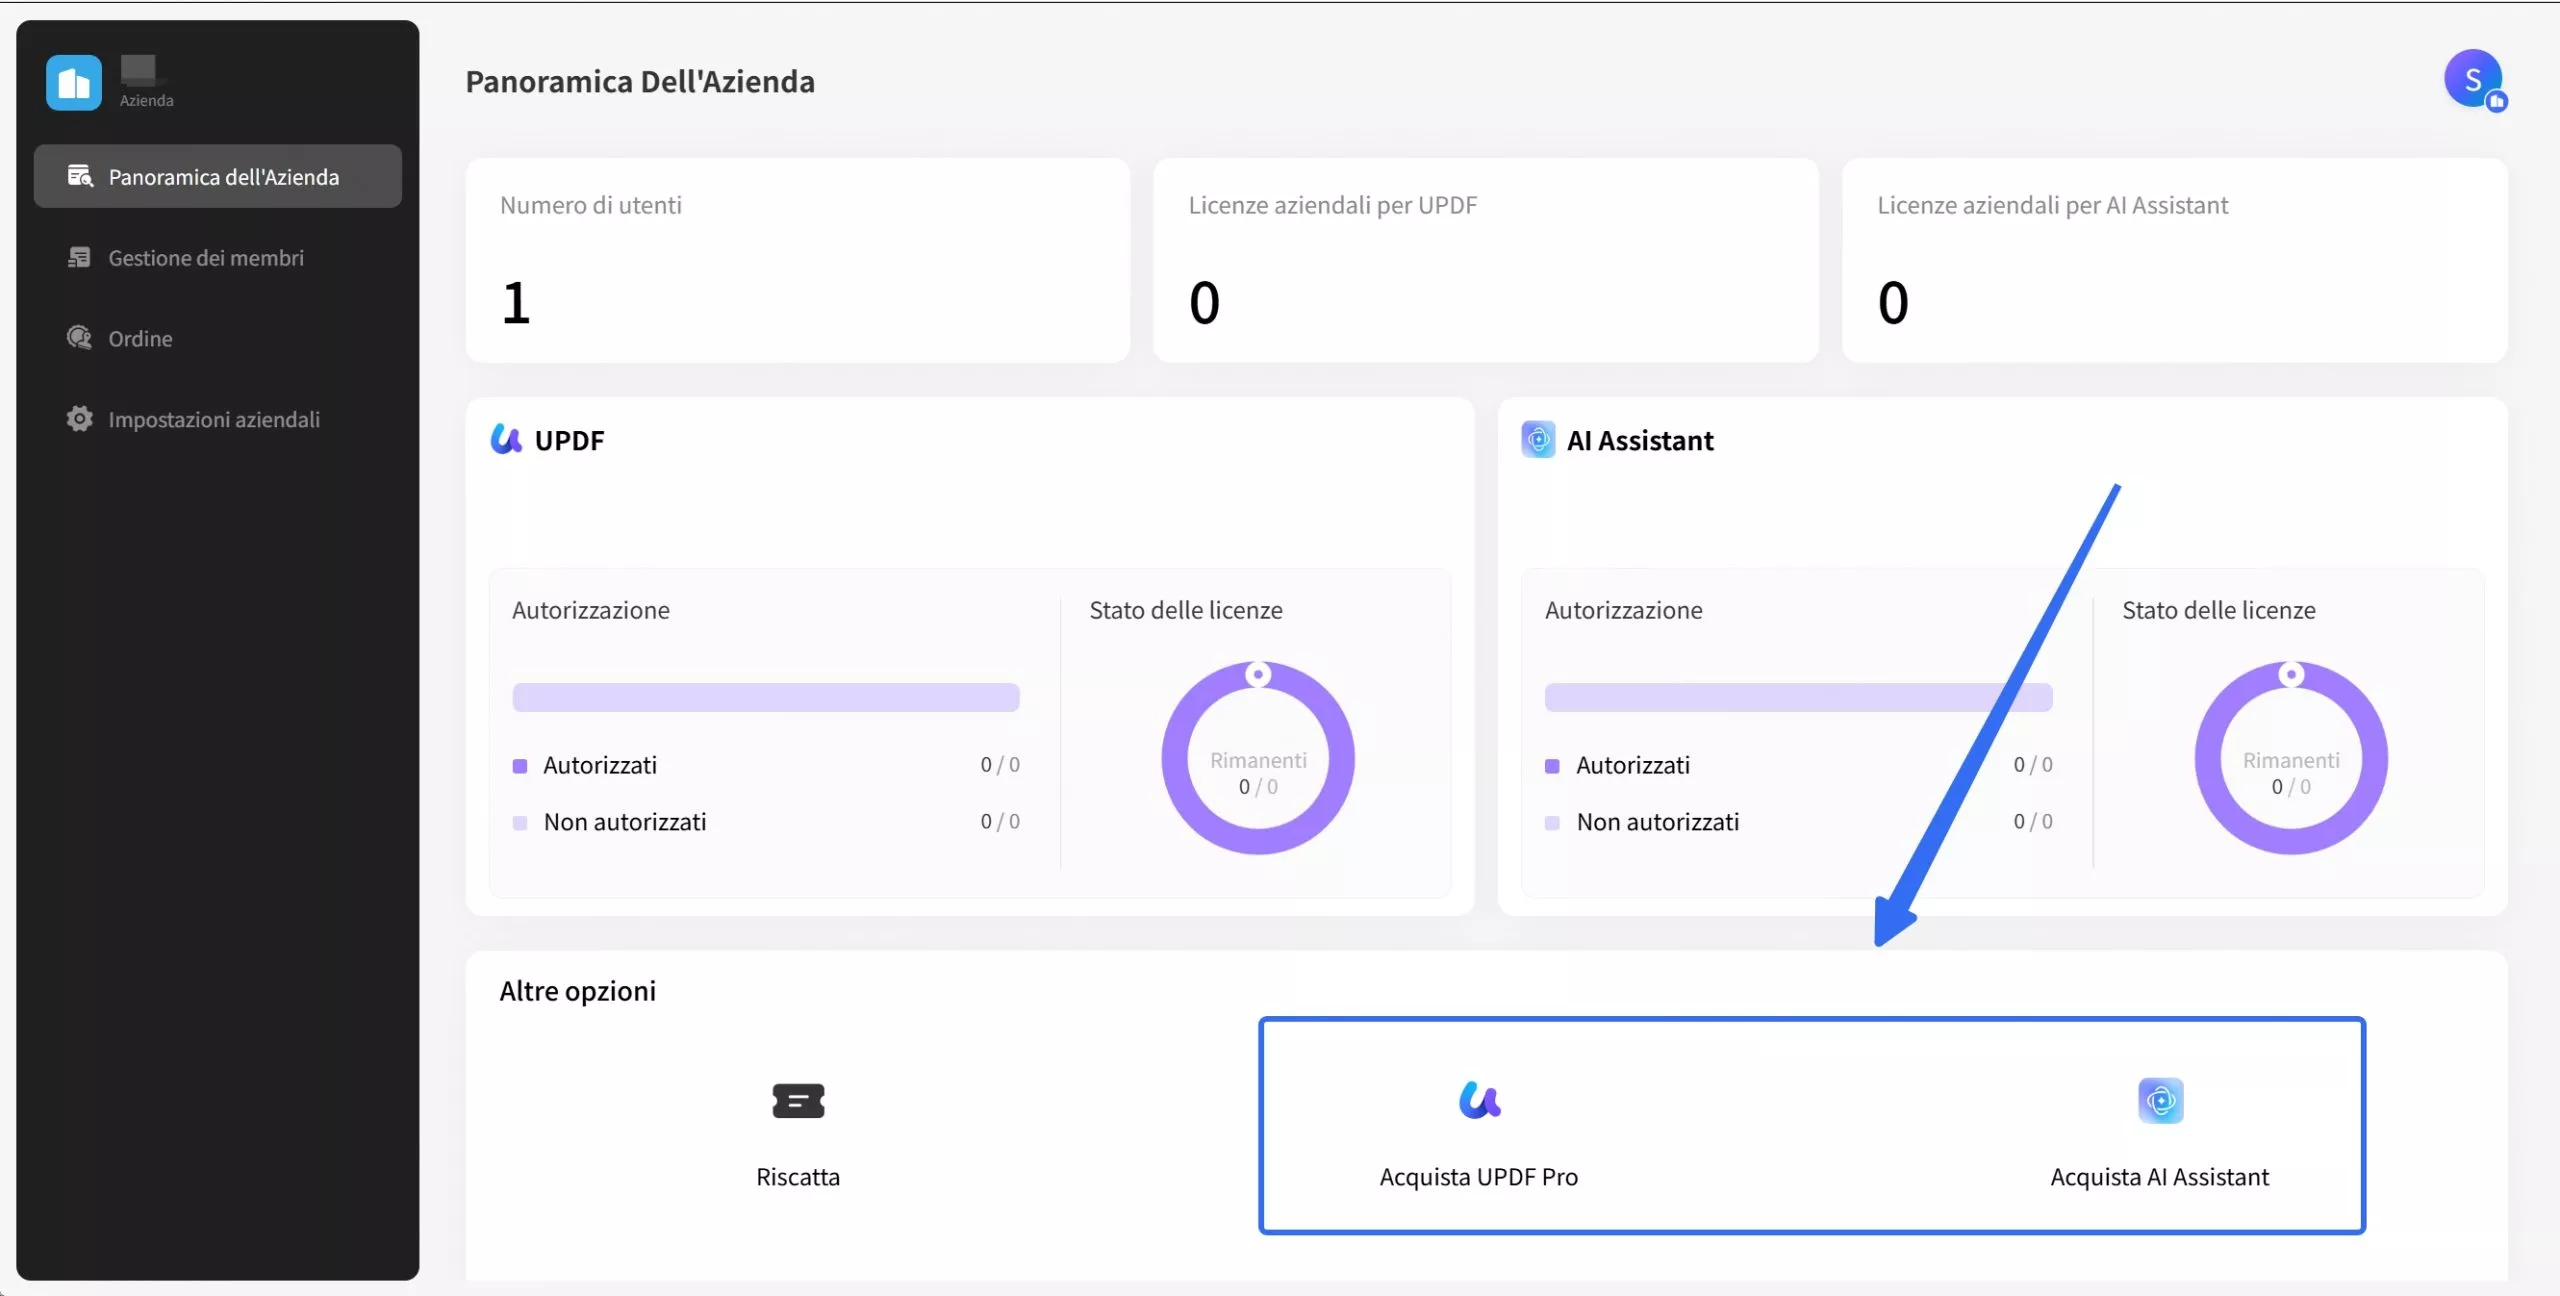Click Acquista UPDF Pro label
The height and width of the screenshot is (1296, 2560).
pyautogui.click(x=1478, y=1177)
